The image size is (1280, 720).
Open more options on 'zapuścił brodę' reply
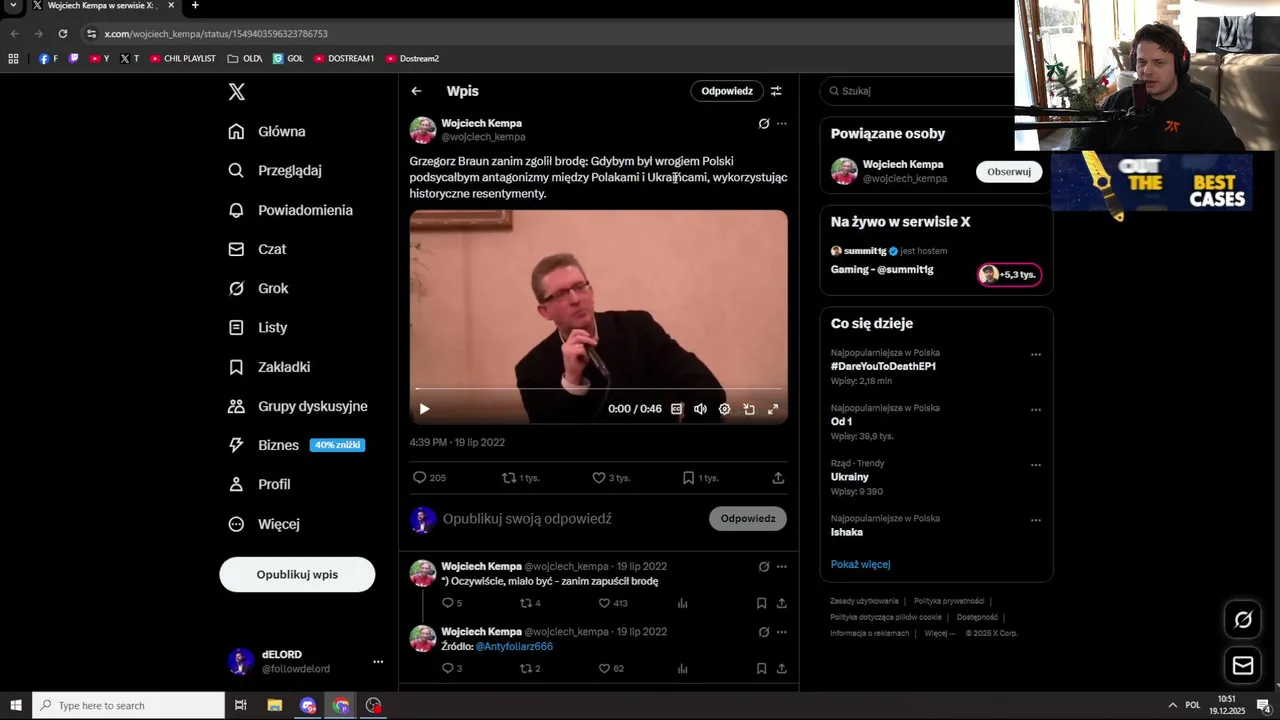(782, 566)
